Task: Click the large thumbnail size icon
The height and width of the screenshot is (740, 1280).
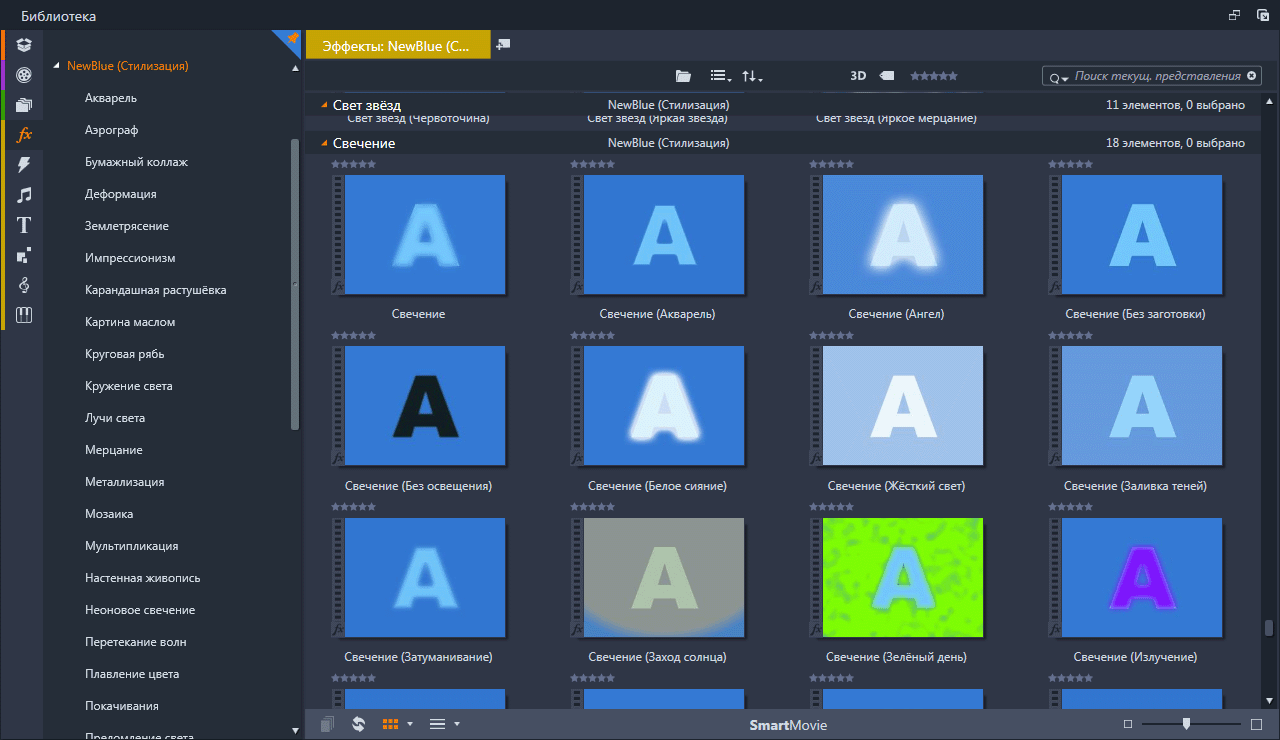Action: pos(1257,724)
